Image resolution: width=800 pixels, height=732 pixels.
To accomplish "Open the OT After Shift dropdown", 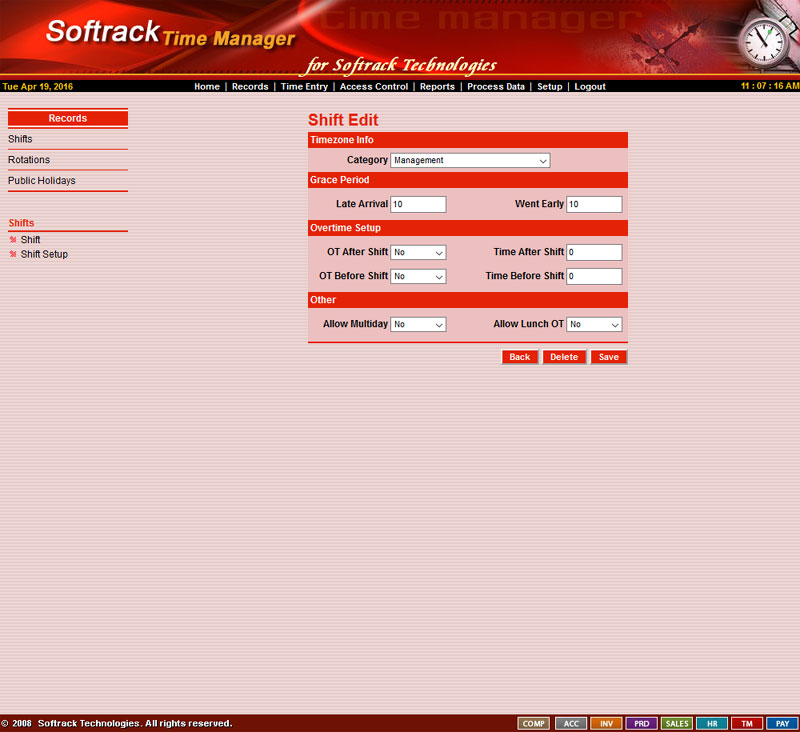I will point(418,253).
